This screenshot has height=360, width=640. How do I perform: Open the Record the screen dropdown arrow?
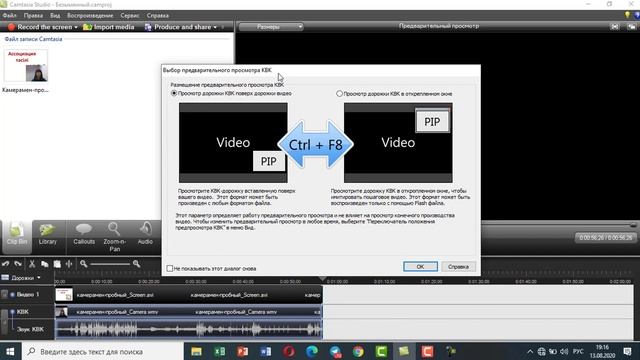[76, 27]
